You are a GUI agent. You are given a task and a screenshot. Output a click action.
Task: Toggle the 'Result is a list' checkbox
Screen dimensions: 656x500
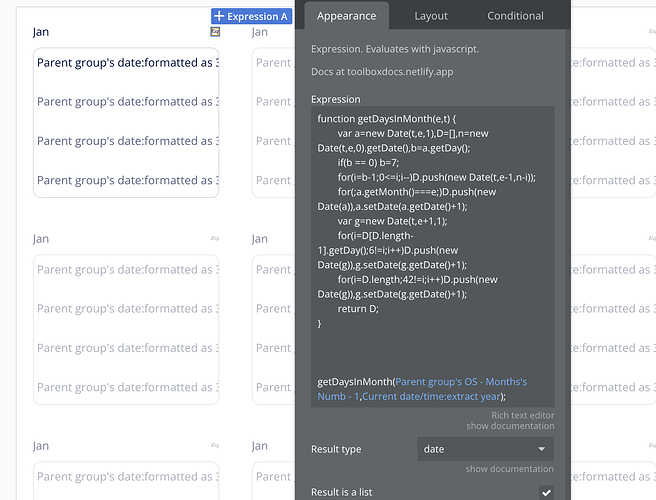(546, 492)
